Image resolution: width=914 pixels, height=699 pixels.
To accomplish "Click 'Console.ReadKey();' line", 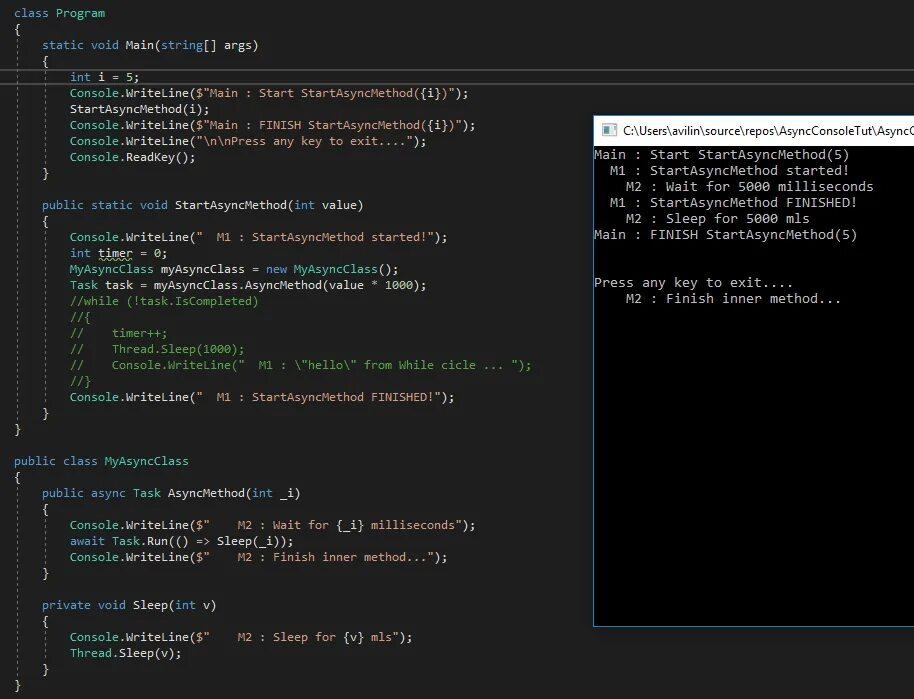I will click(132, 157).
